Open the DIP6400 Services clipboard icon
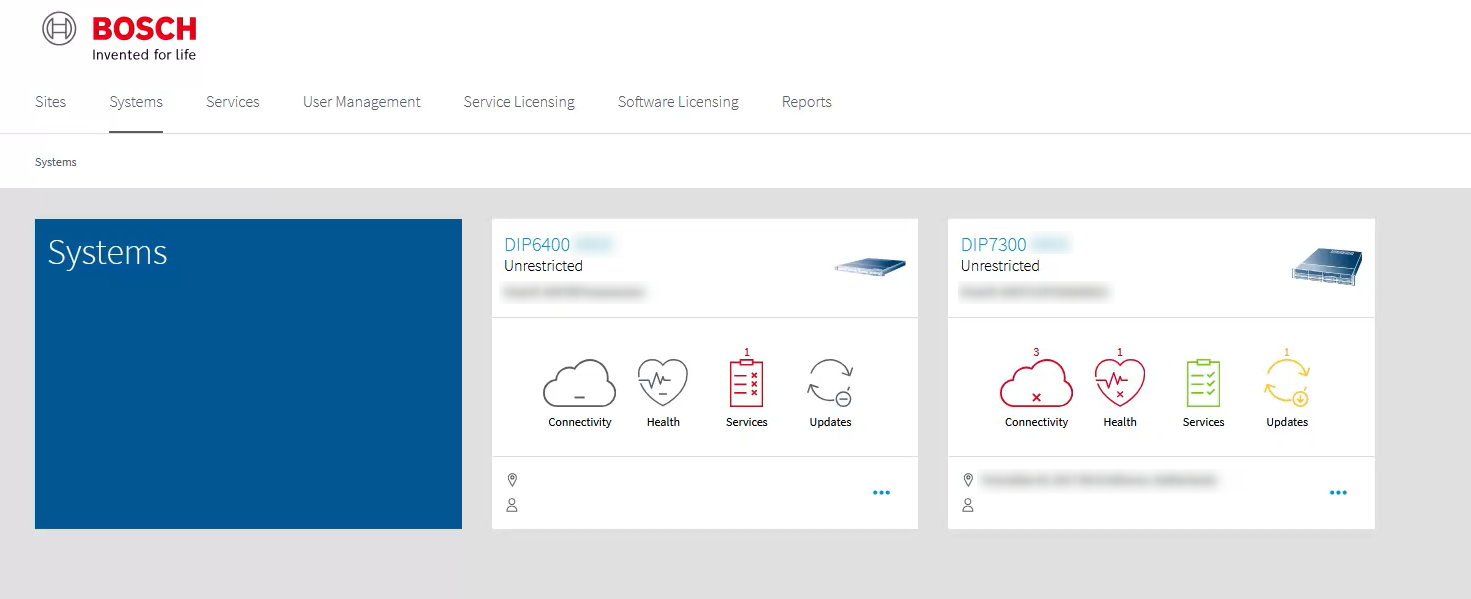1471x599 pixels. (x=746, y=383)
